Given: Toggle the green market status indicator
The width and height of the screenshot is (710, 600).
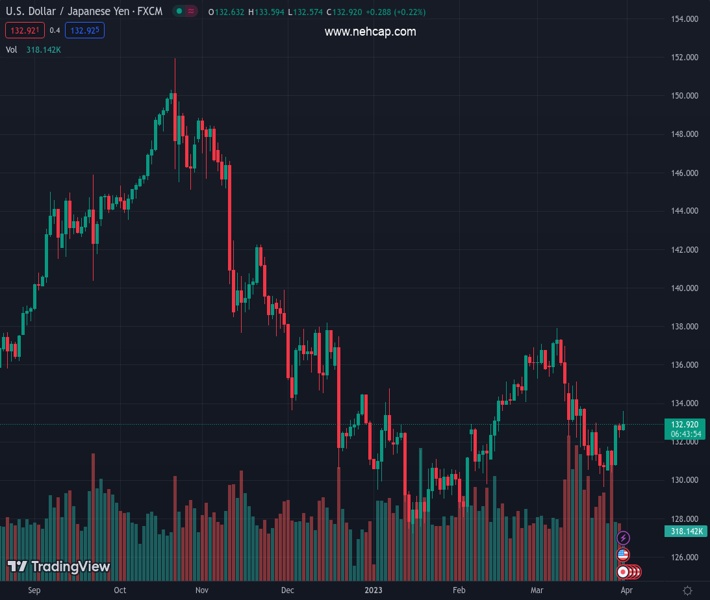Looking at the screenshot, I should (179, 11).
